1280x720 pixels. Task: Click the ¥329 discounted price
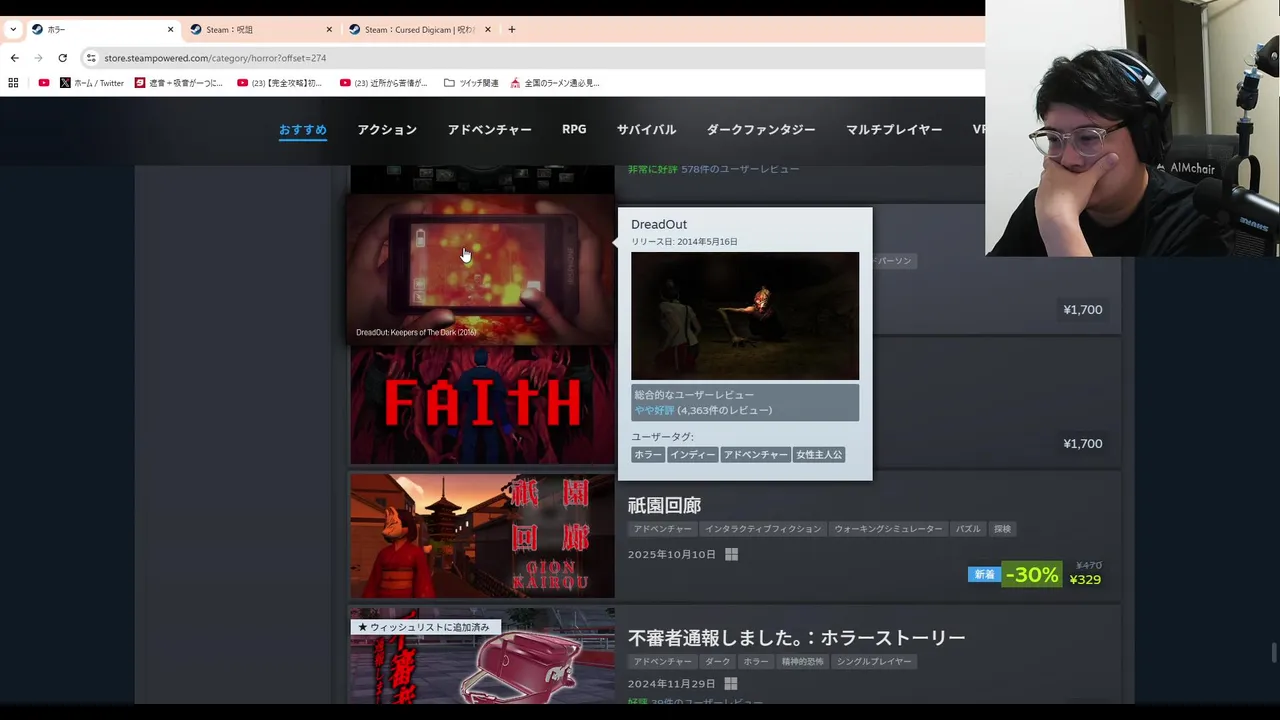(x=1085, y=580)
